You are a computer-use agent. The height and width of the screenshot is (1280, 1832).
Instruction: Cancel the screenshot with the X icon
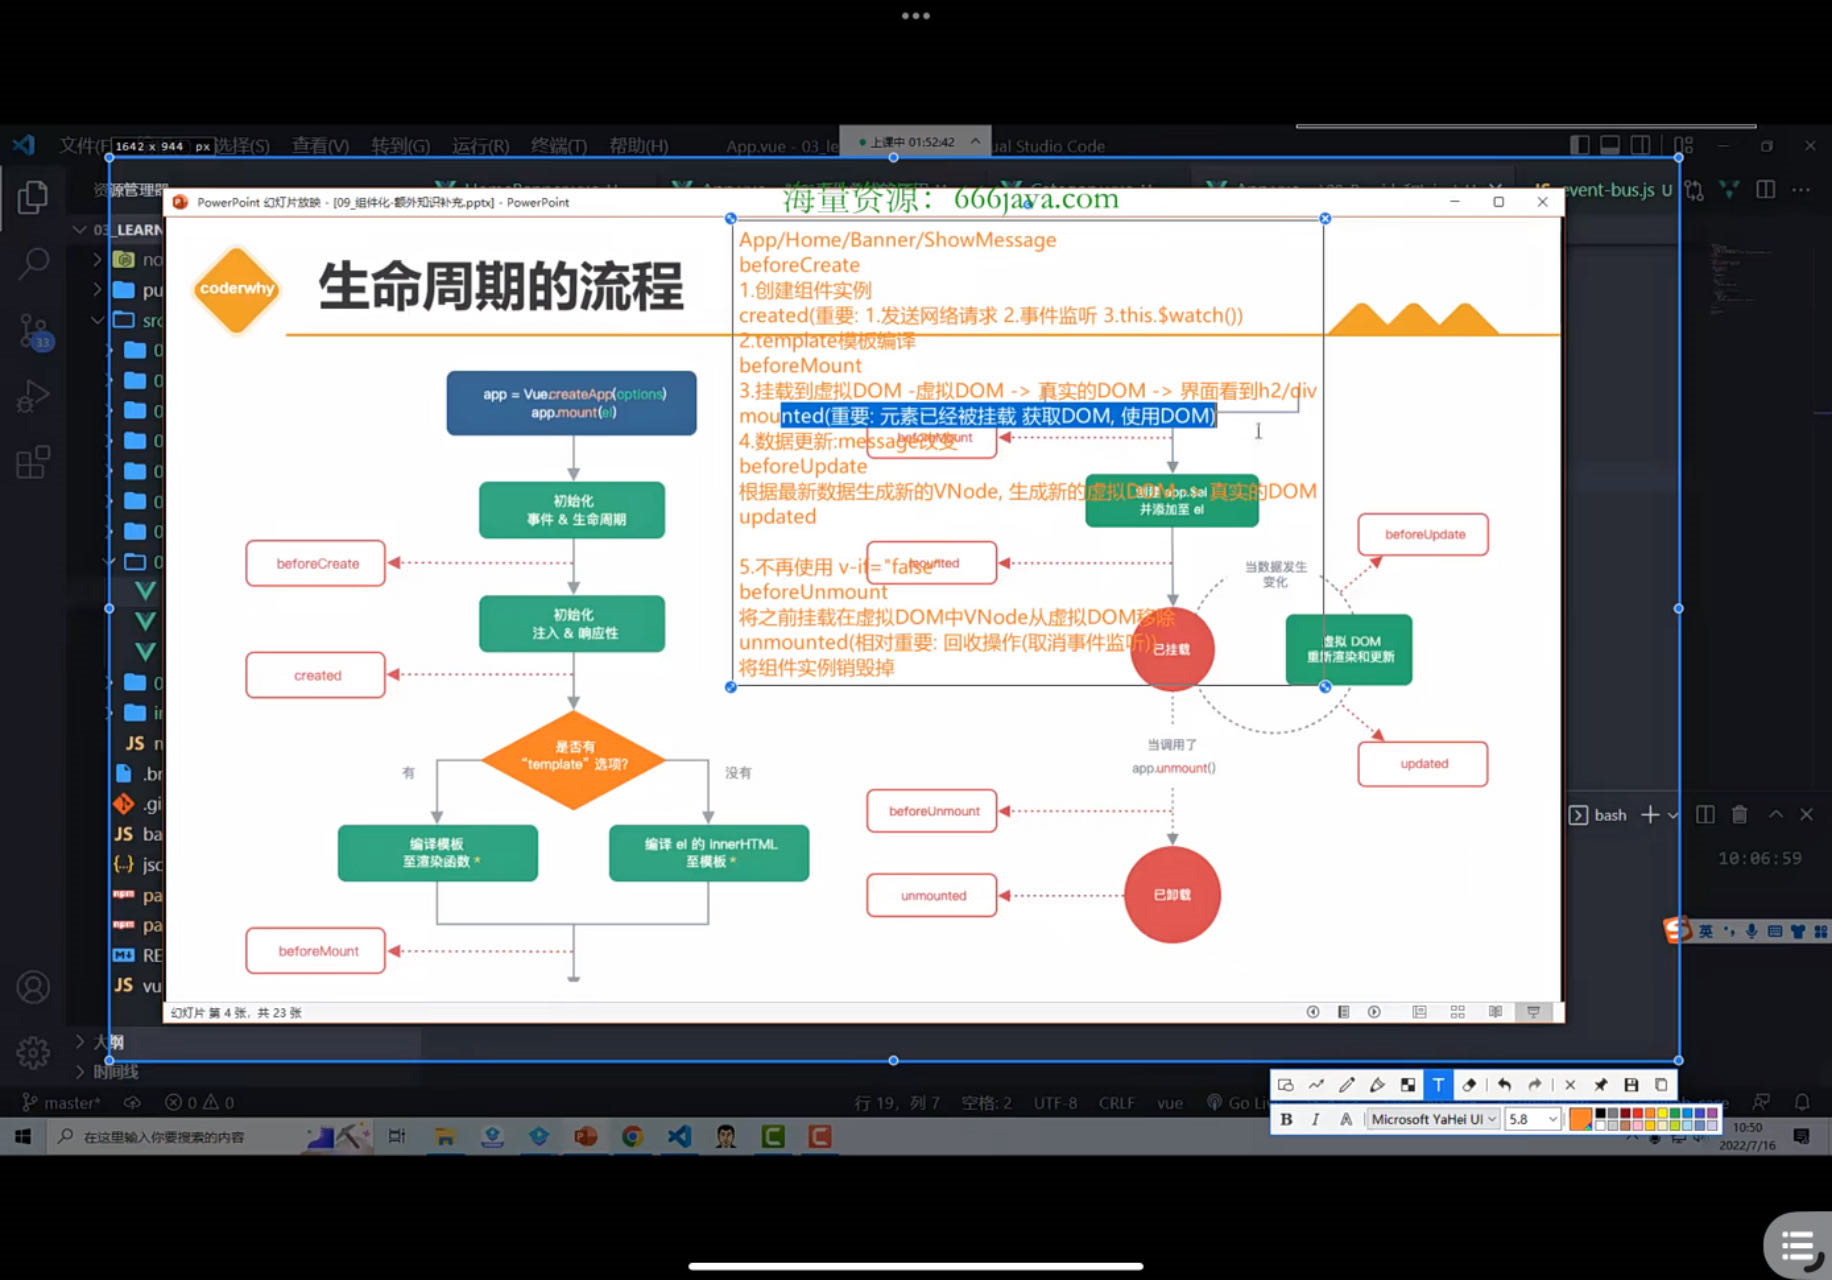(x=1570, y=1084)
